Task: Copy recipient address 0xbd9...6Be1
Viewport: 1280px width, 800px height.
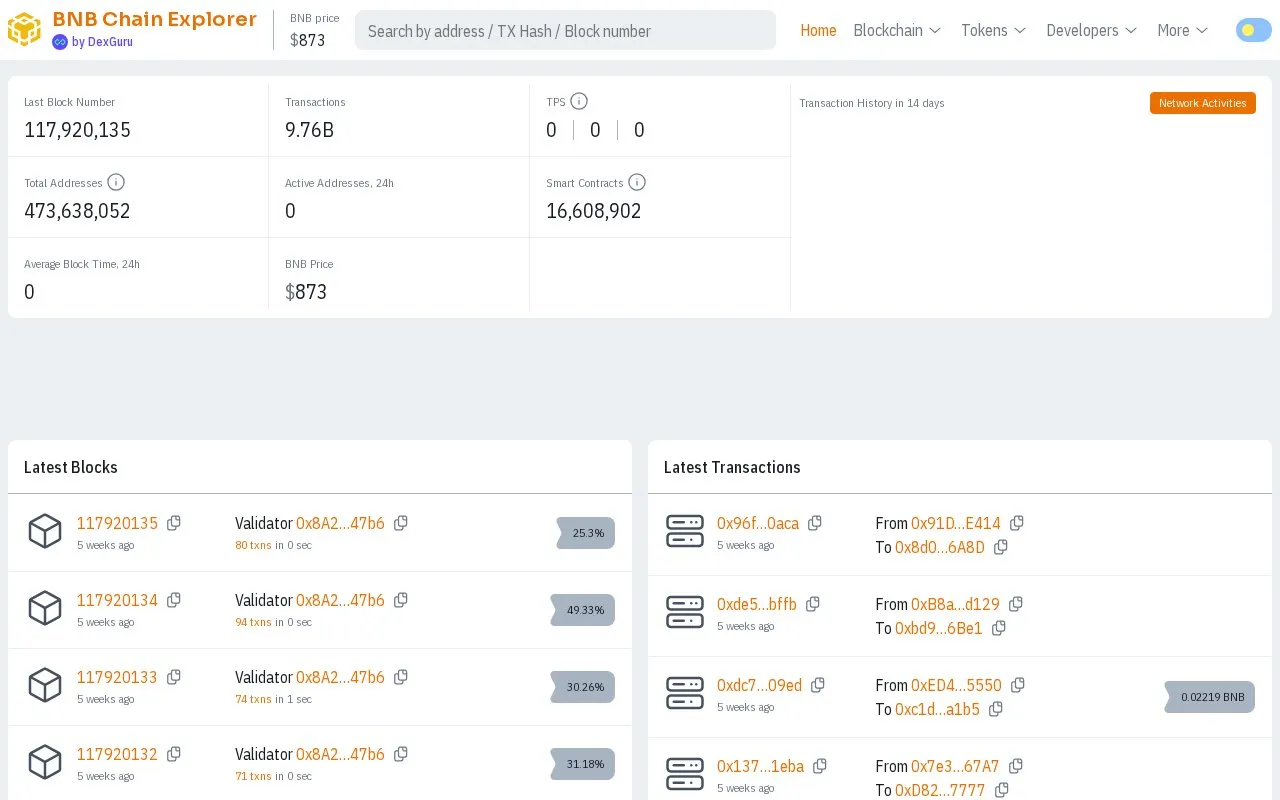Action: [999, 628]
